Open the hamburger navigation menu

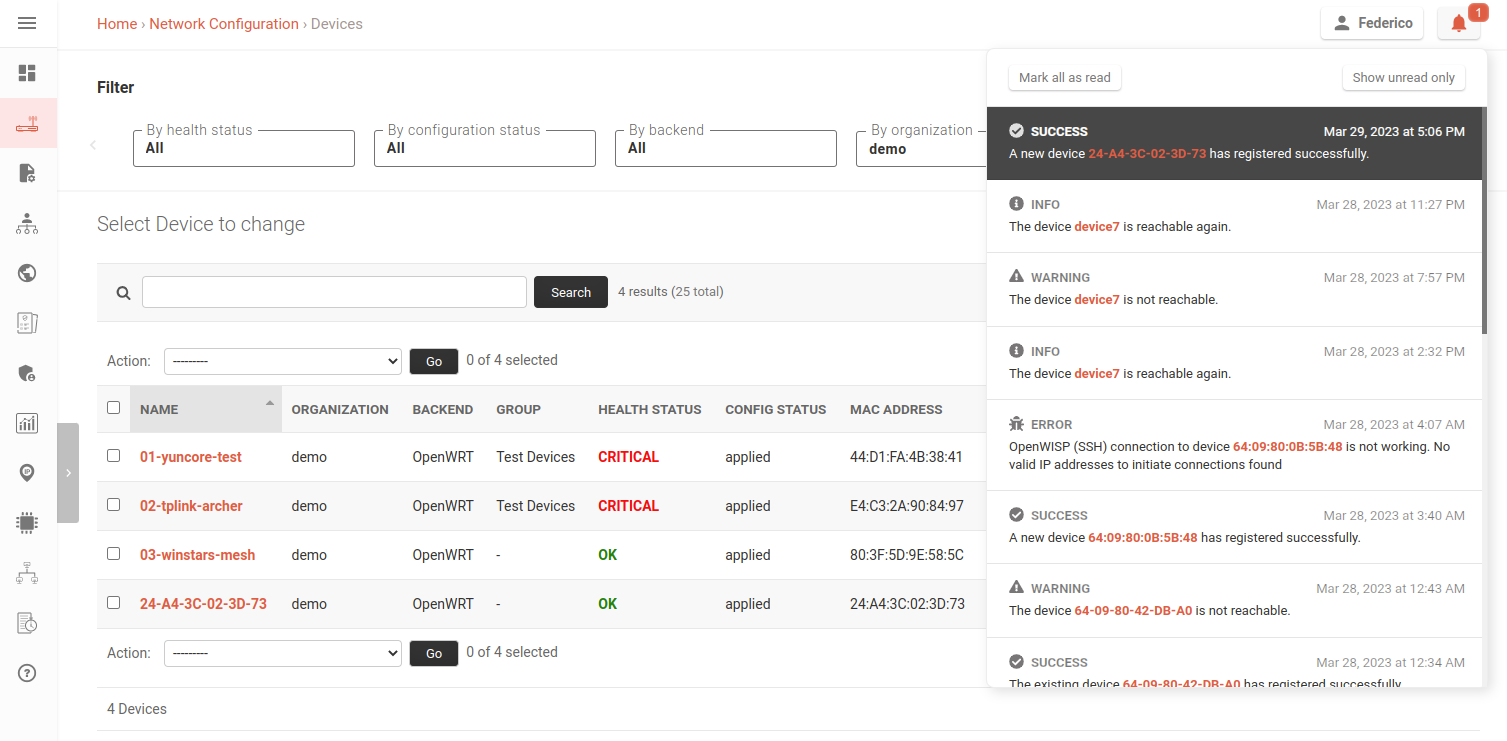point(27,24)
